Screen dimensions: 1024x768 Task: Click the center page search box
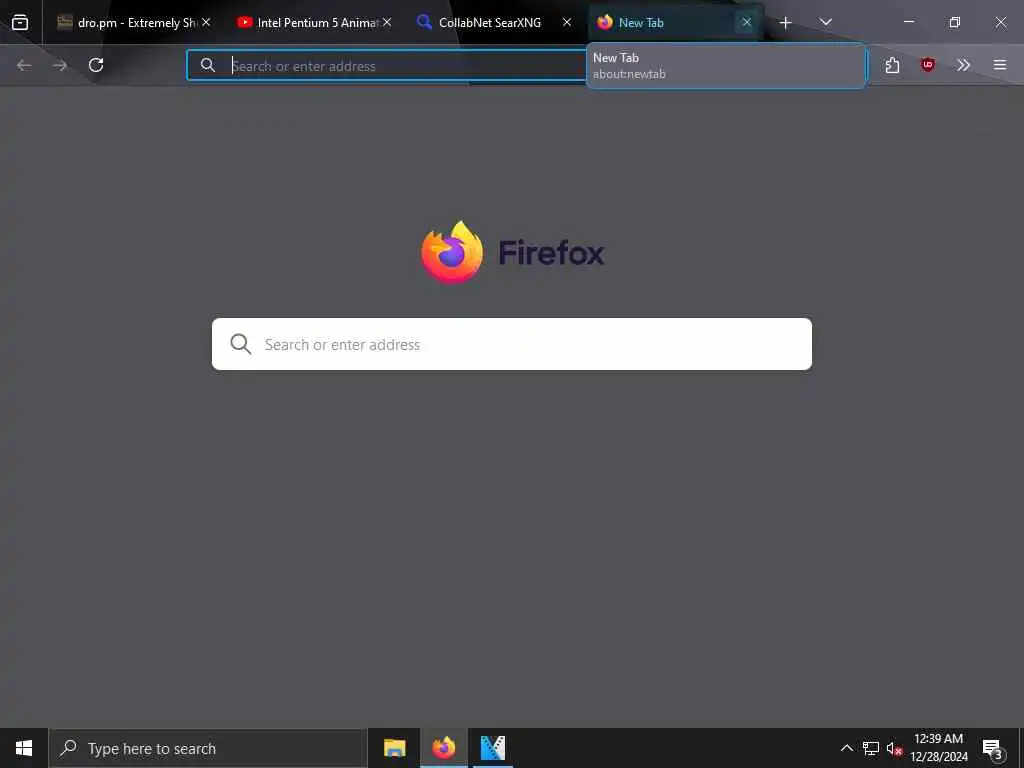(x=512, y=344)
